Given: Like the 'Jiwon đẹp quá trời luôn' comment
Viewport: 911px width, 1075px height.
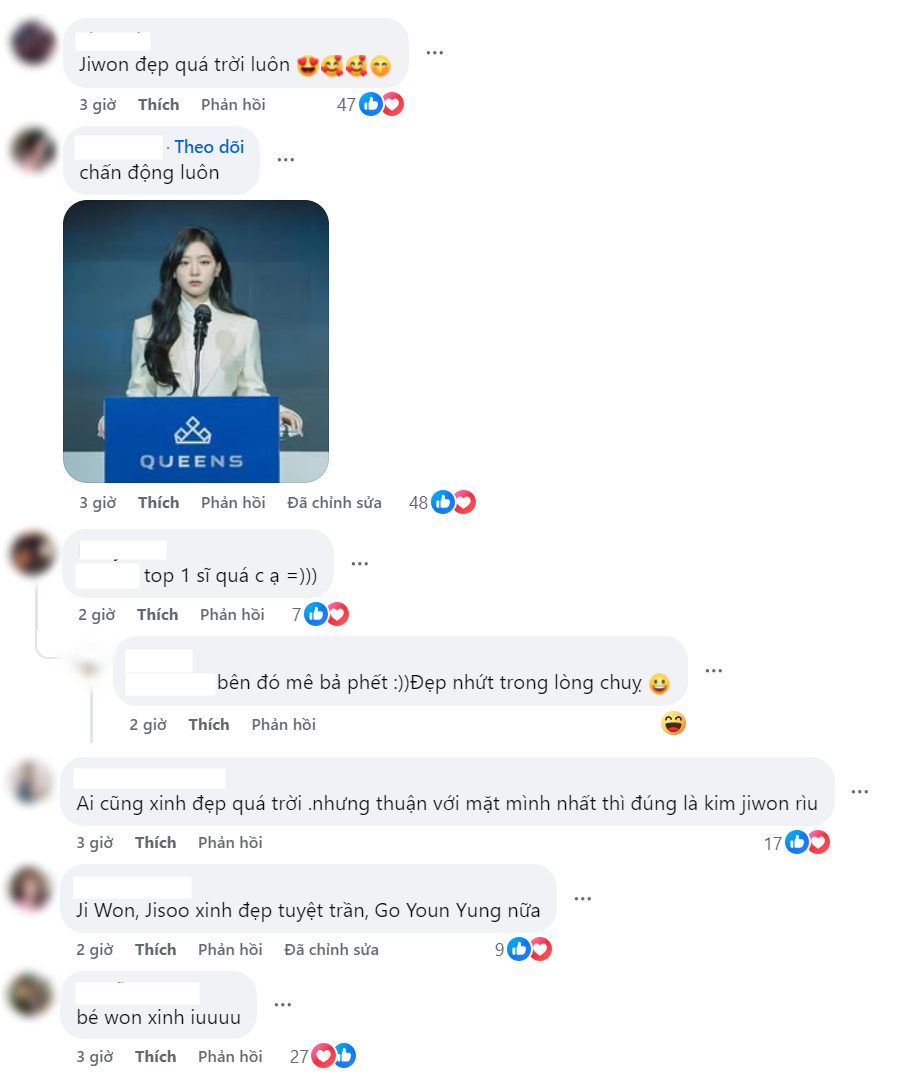Looking at the screenshot, I should (158, 104).
